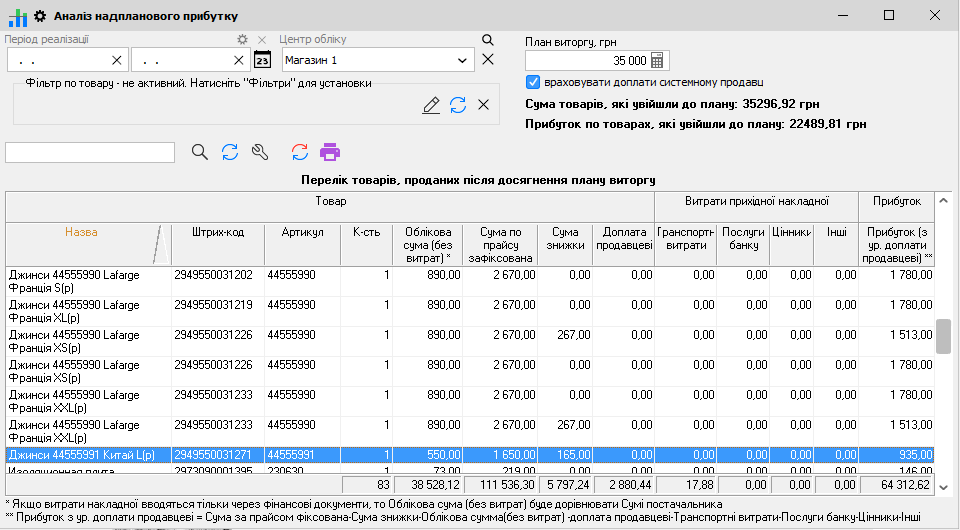The width and height of the screenshot is (960, 530).
Task: Click the pencil icon to edit product filter
Action: (x=431, y=105)
